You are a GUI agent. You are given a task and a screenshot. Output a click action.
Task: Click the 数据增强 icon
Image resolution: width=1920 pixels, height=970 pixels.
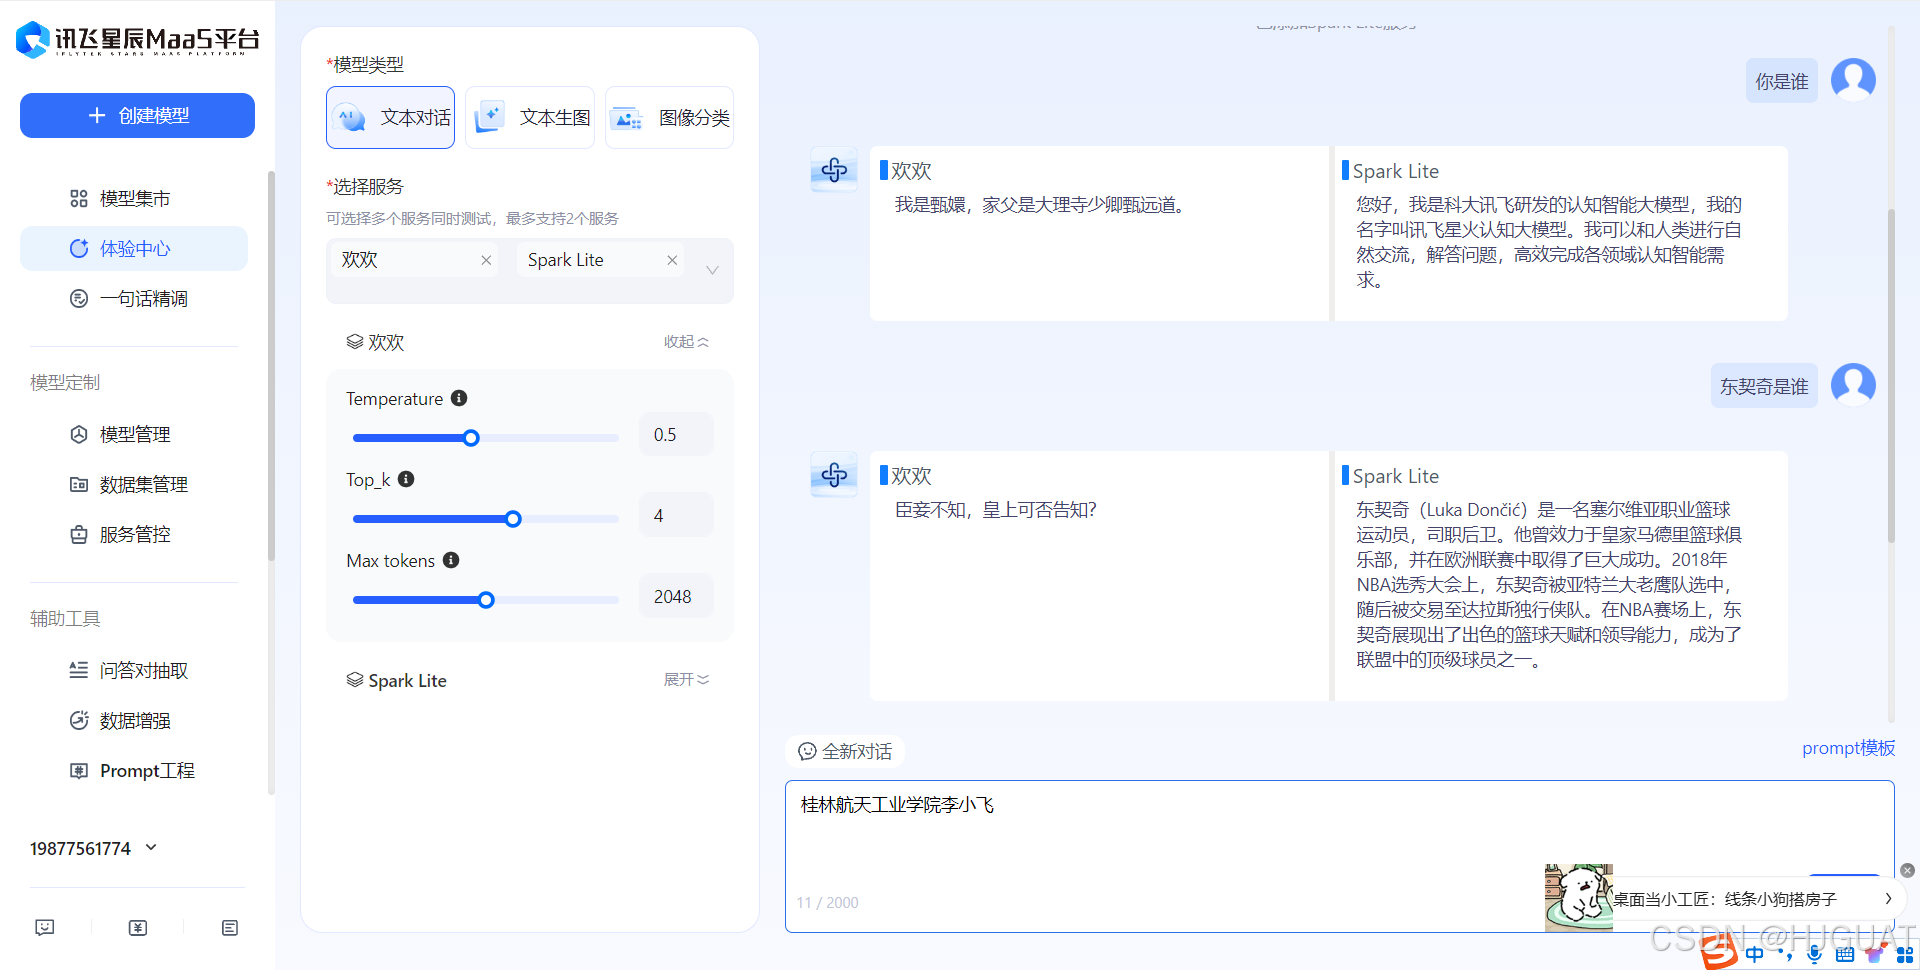[78, 720]
